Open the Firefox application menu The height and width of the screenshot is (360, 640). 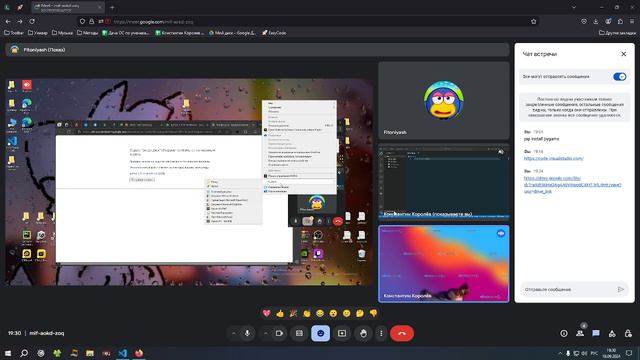point(632,21)
